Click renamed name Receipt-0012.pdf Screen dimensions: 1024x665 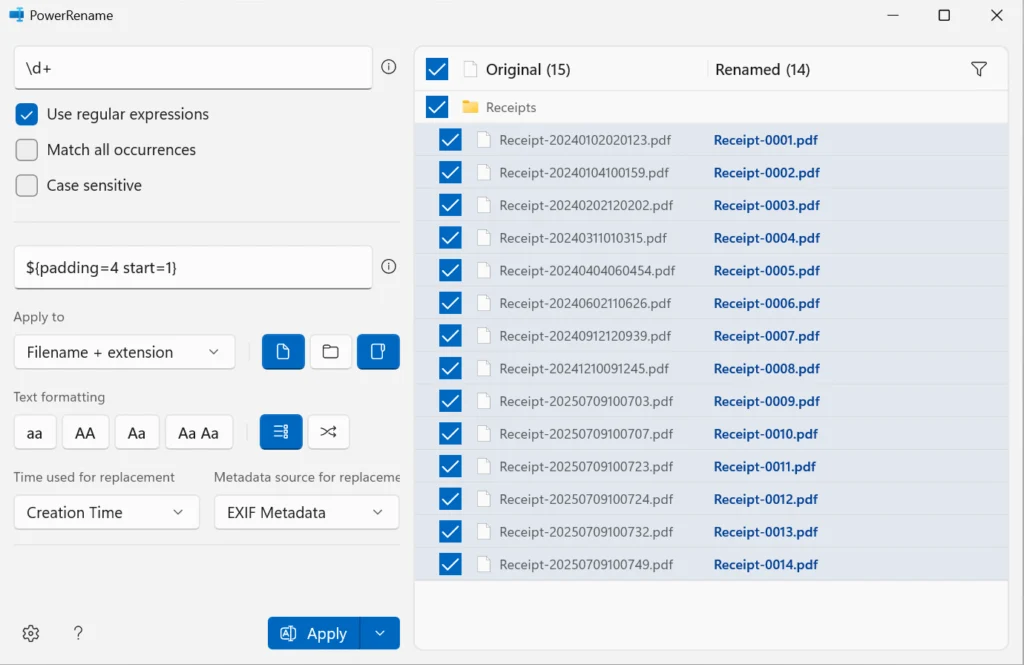tap(765, 499)
